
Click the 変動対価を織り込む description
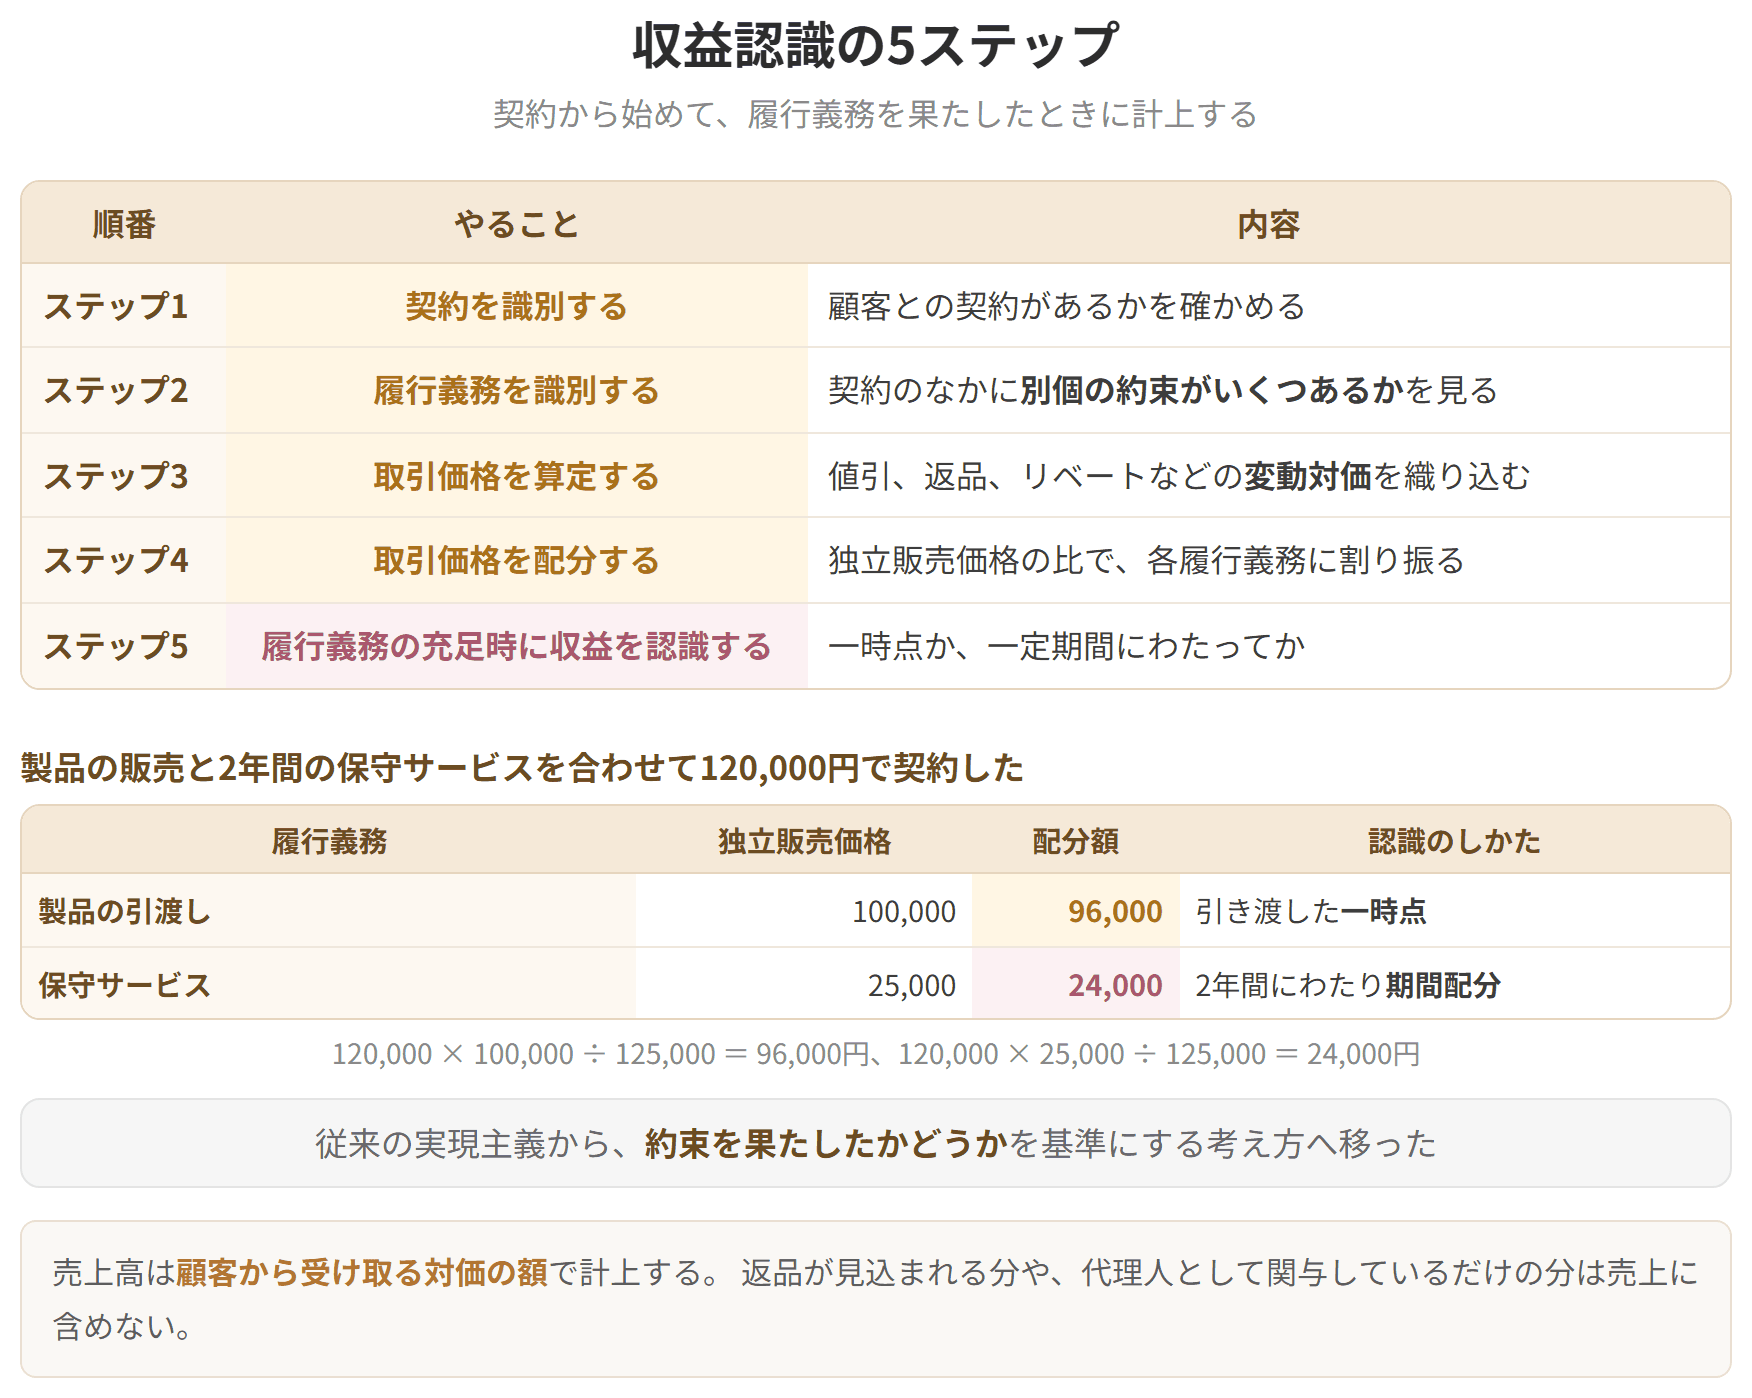click(x=1179, y=476)
